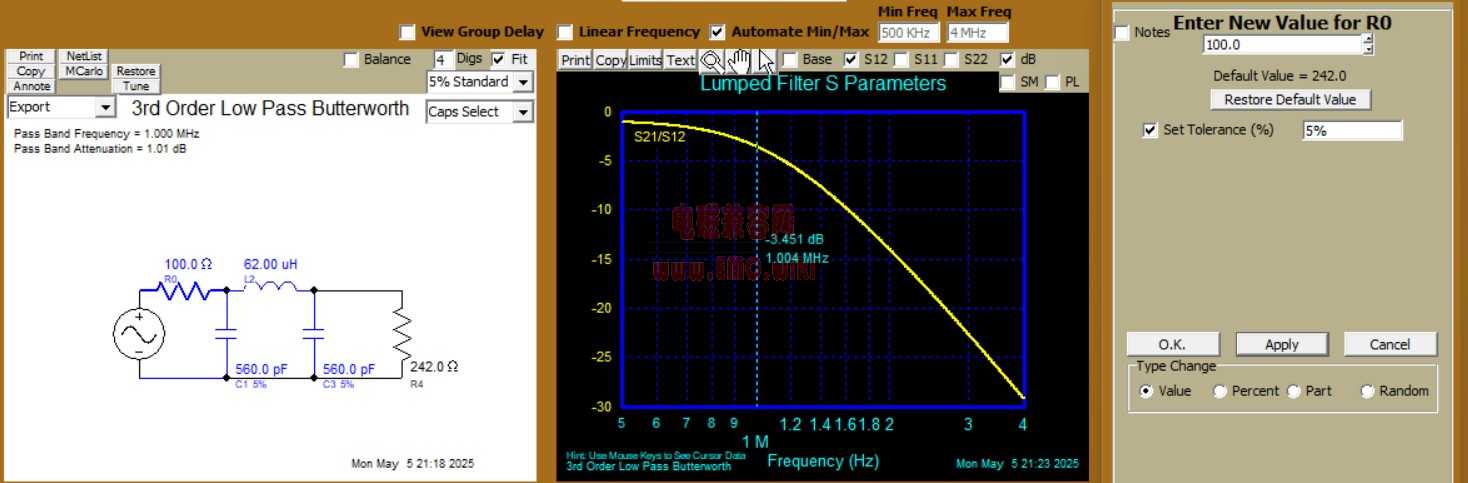Click plot panel Print button

point(575,60)
